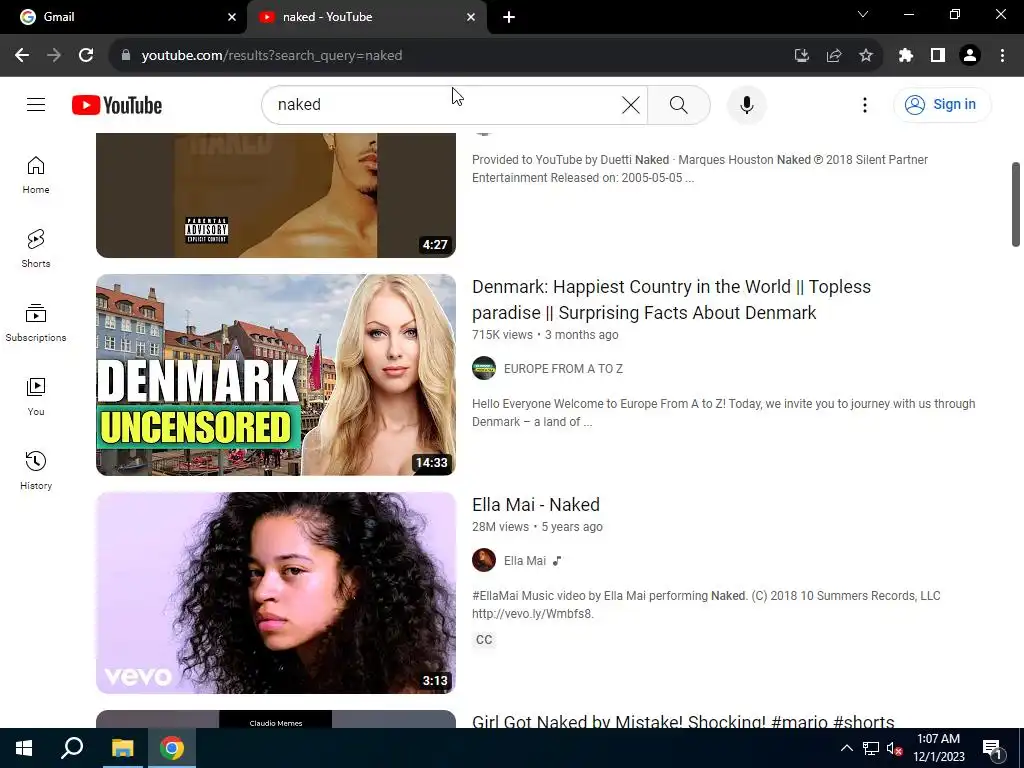The image size is (1024, 768).
Task: Open YouTube settings three-dot menu
Action: (x=865, y=104)
